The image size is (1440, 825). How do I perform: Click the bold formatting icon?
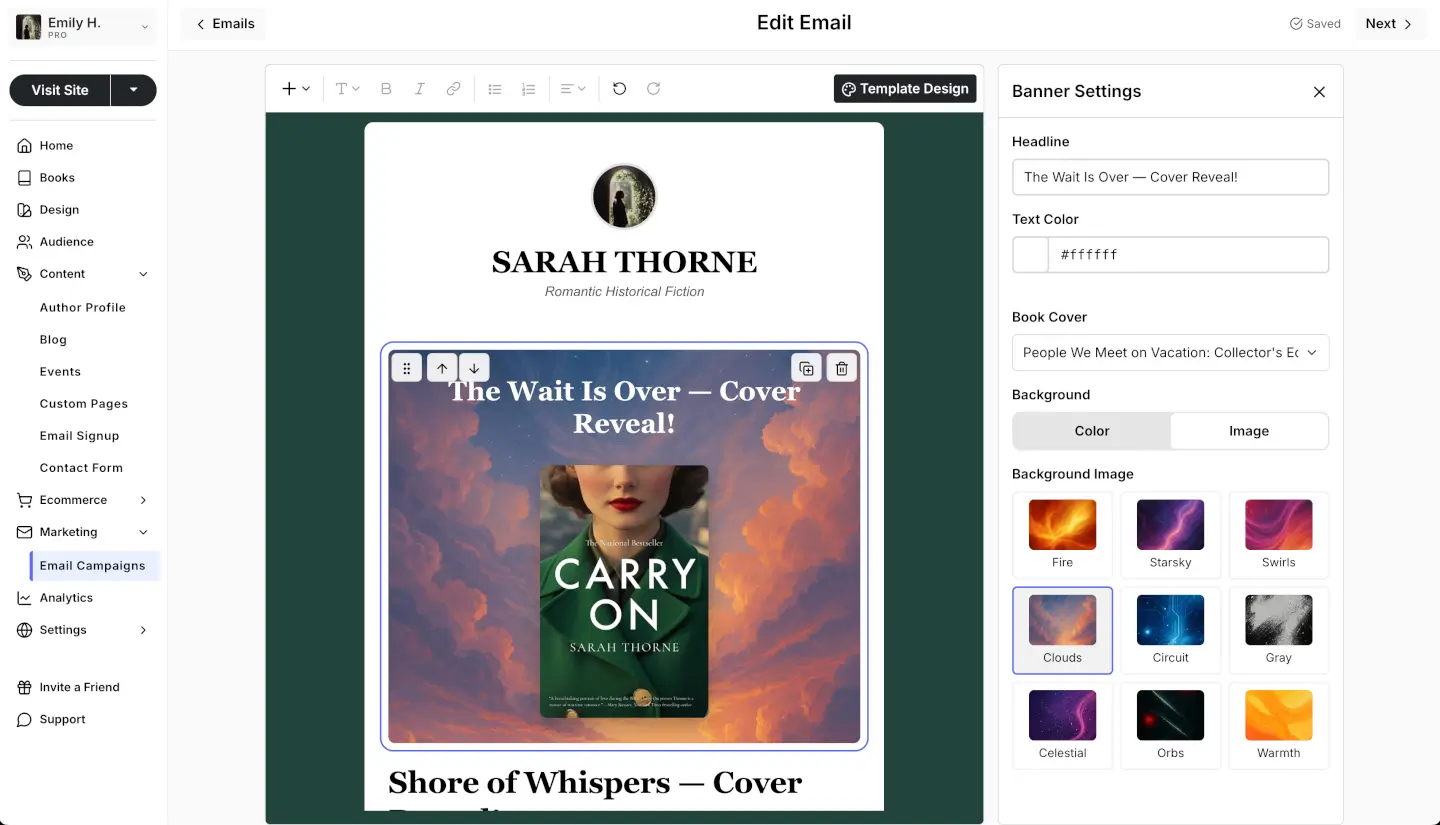[386, 89]
